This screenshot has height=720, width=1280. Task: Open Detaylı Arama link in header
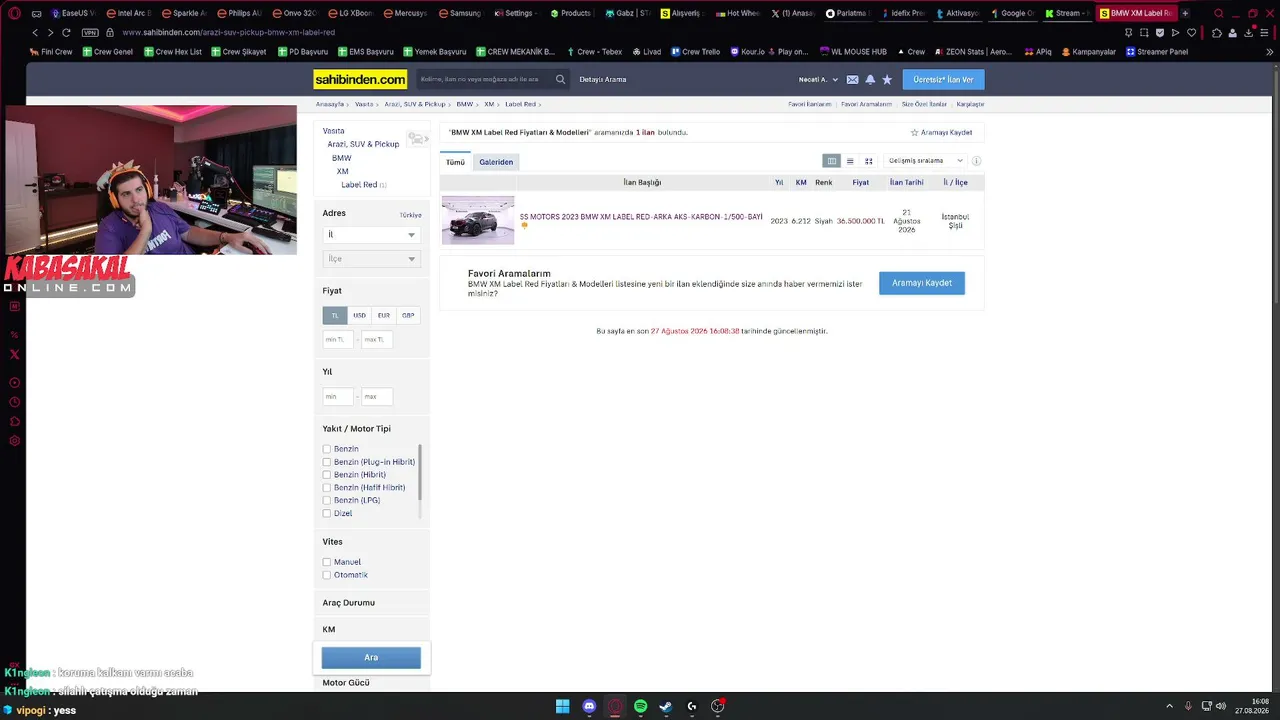click(603, 79)
